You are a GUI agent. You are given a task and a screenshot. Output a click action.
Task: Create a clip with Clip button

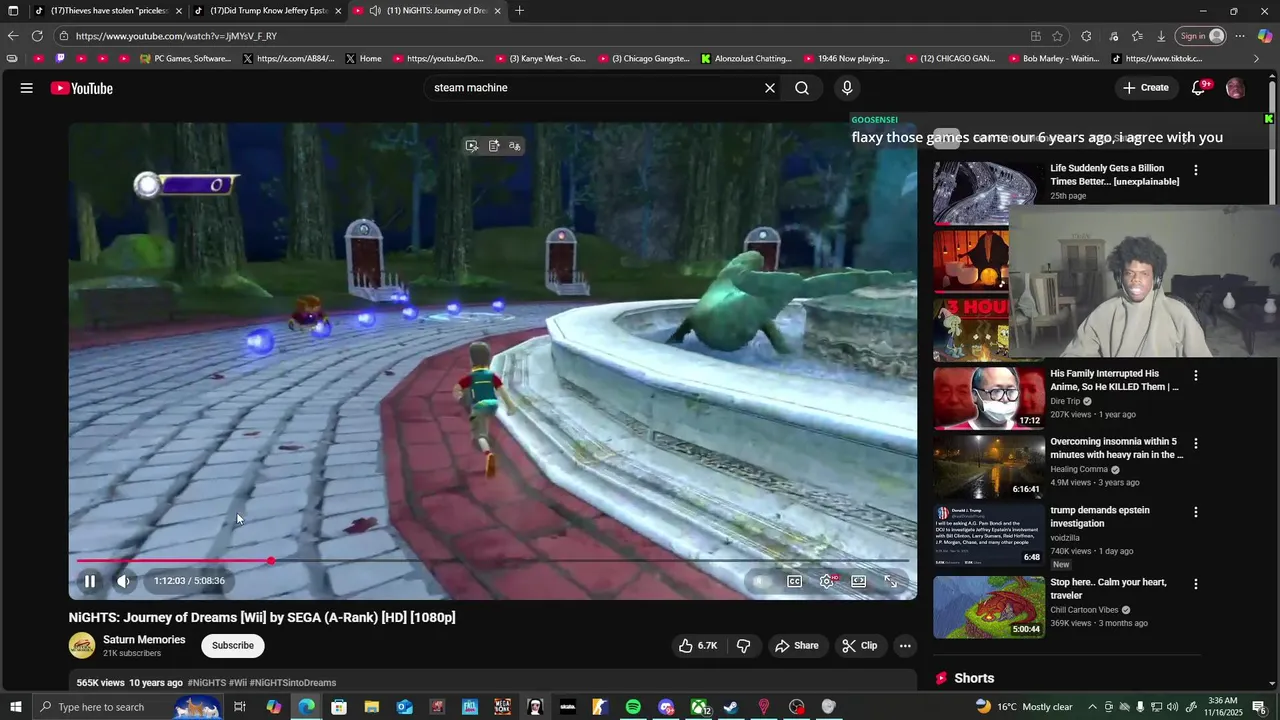point(859,646)
